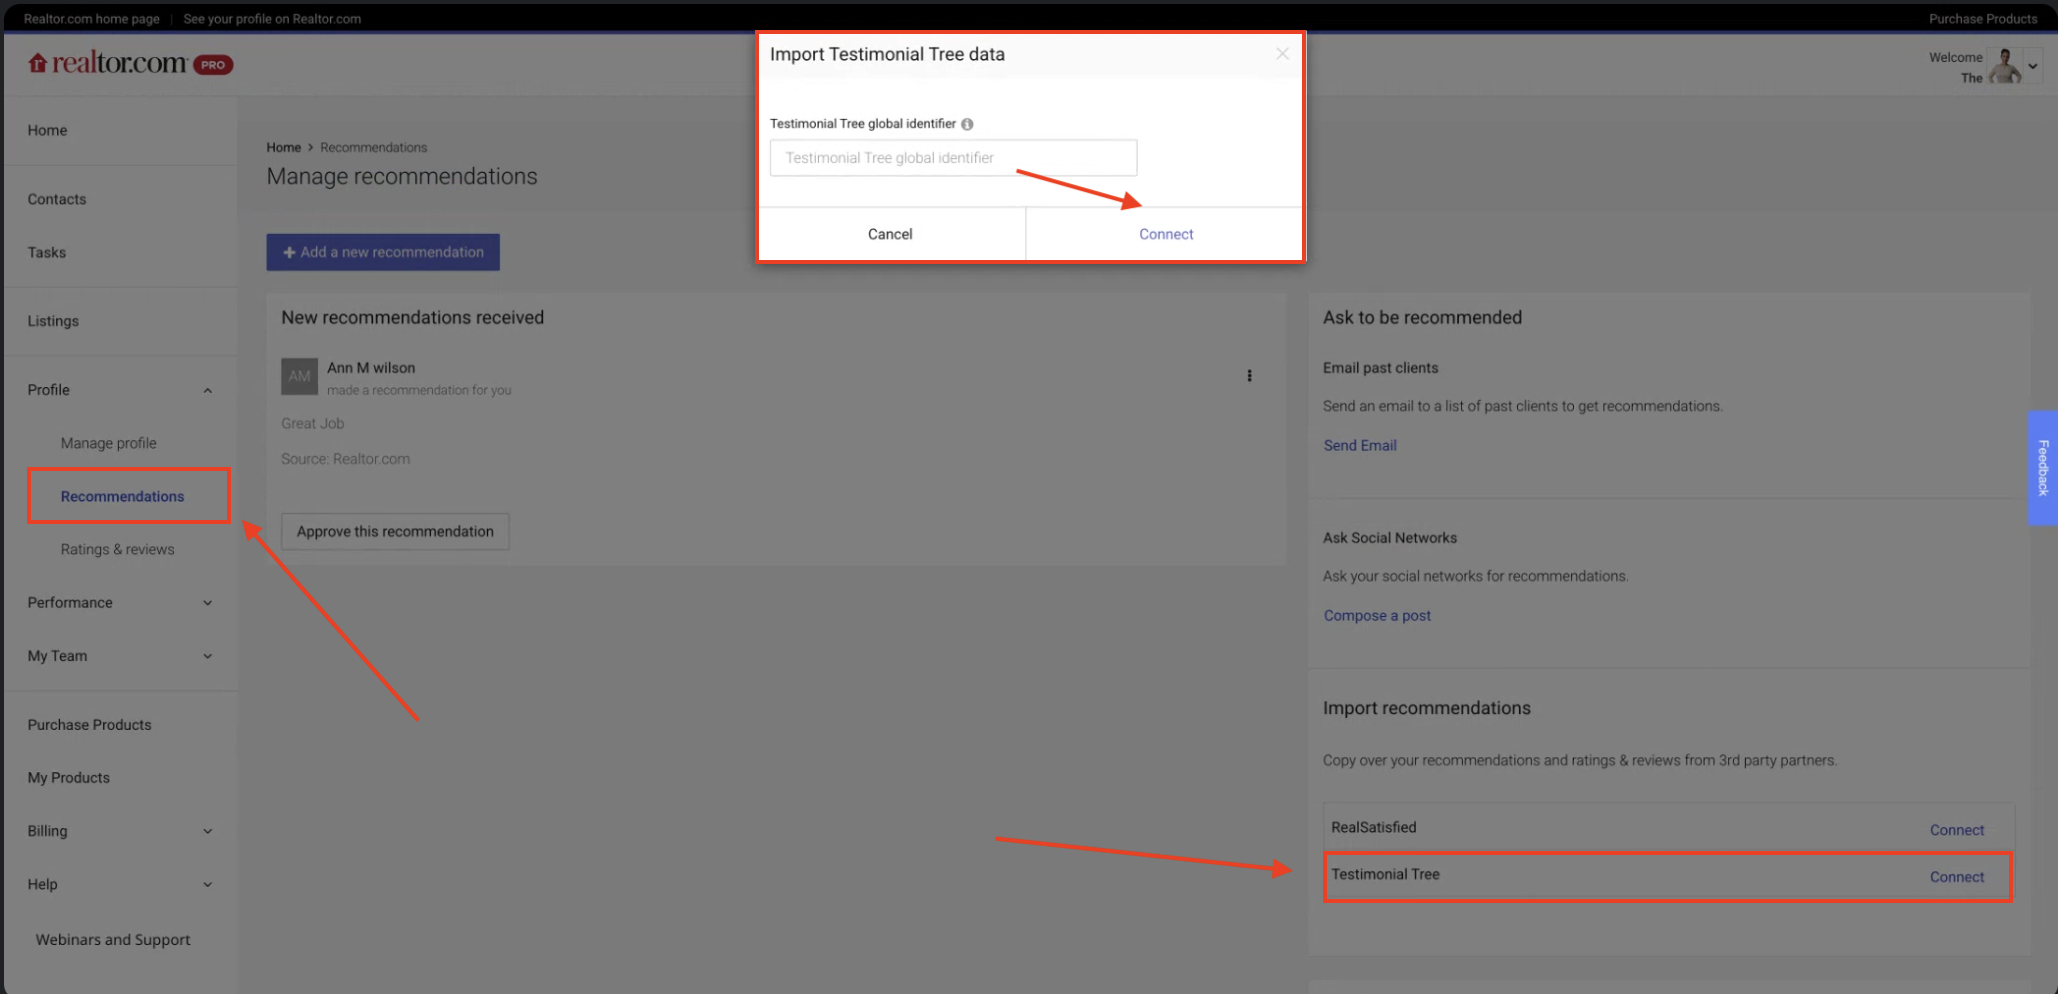Open the Feedback side tab
This screenshot has width=2058, height=994.
coord(2043,468)
